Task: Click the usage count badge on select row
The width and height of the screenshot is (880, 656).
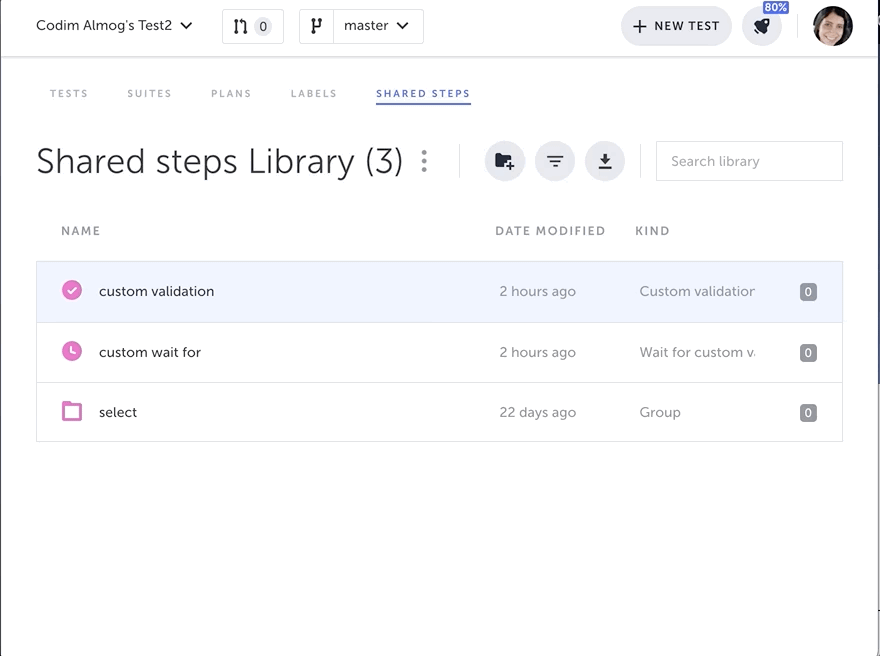Action: coord(808,413)
